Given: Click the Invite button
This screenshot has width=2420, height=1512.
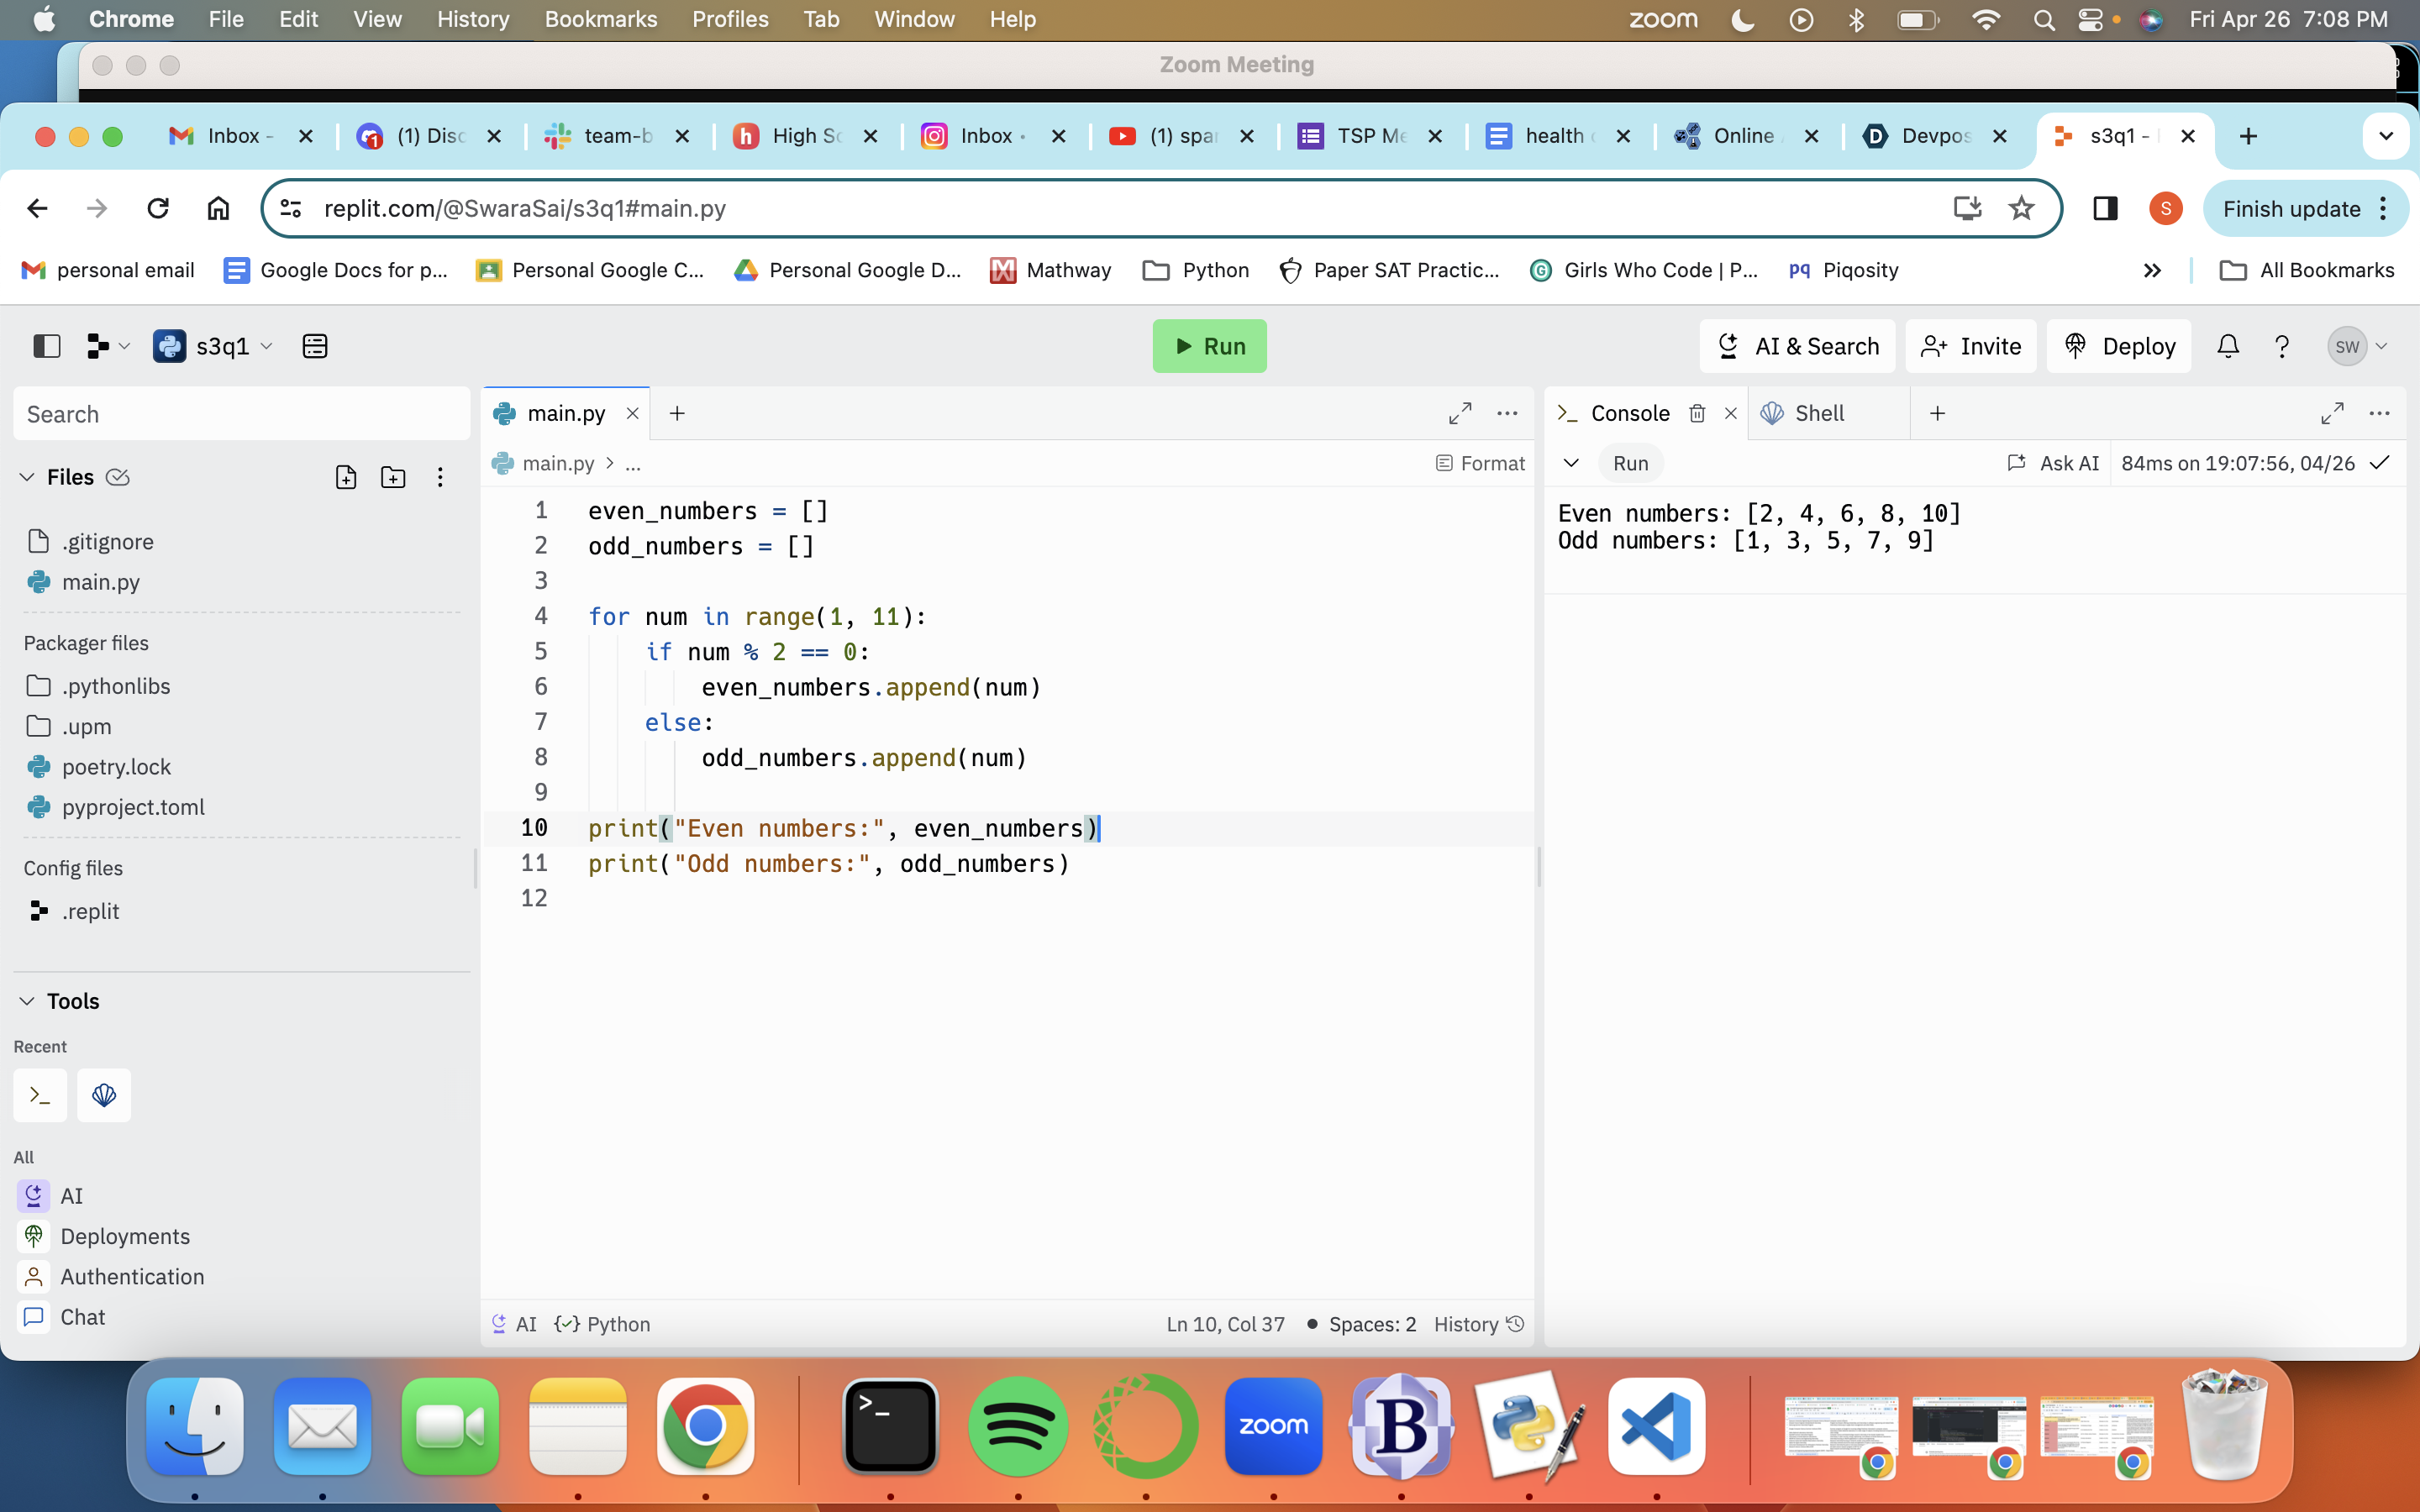Looking at the screenshot, I should (1970, 346).
